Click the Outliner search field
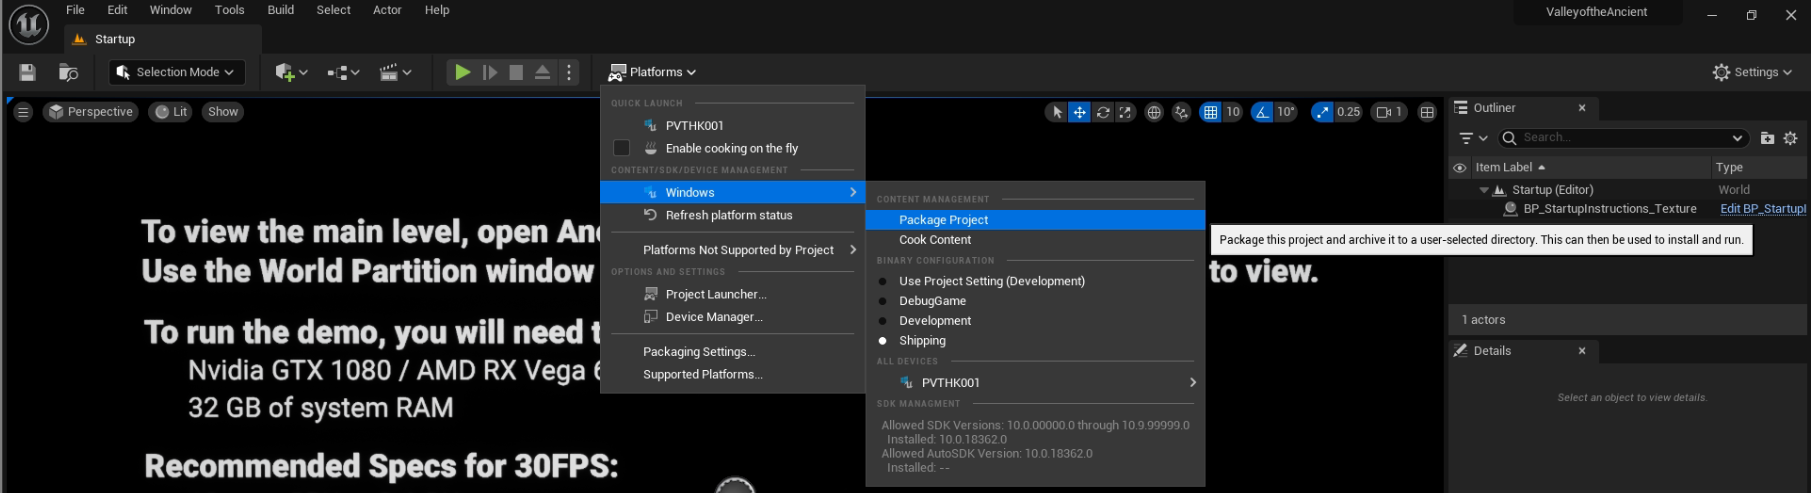The height and width of the screenshot is (493, 1811). click(1623, 138)
